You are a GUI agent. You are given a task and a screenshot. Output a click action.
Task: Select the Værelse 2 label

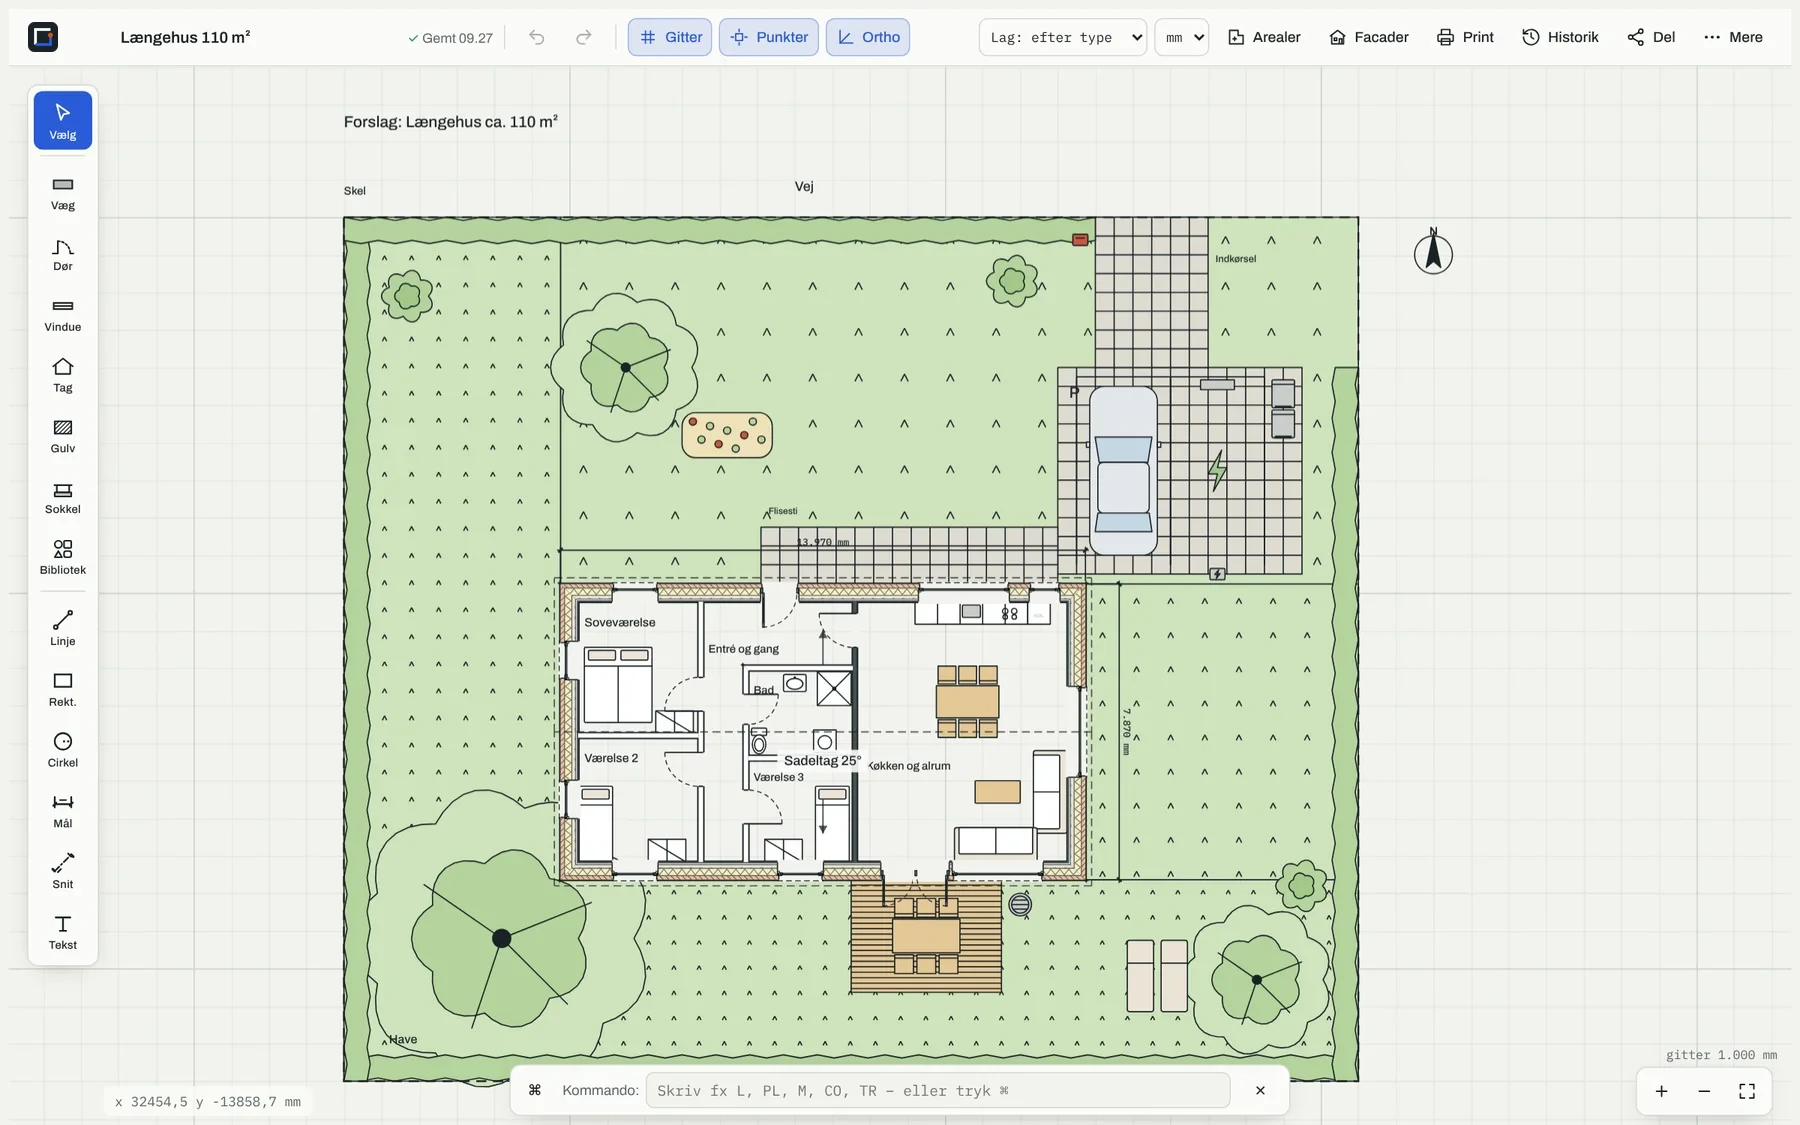point(611,758)
